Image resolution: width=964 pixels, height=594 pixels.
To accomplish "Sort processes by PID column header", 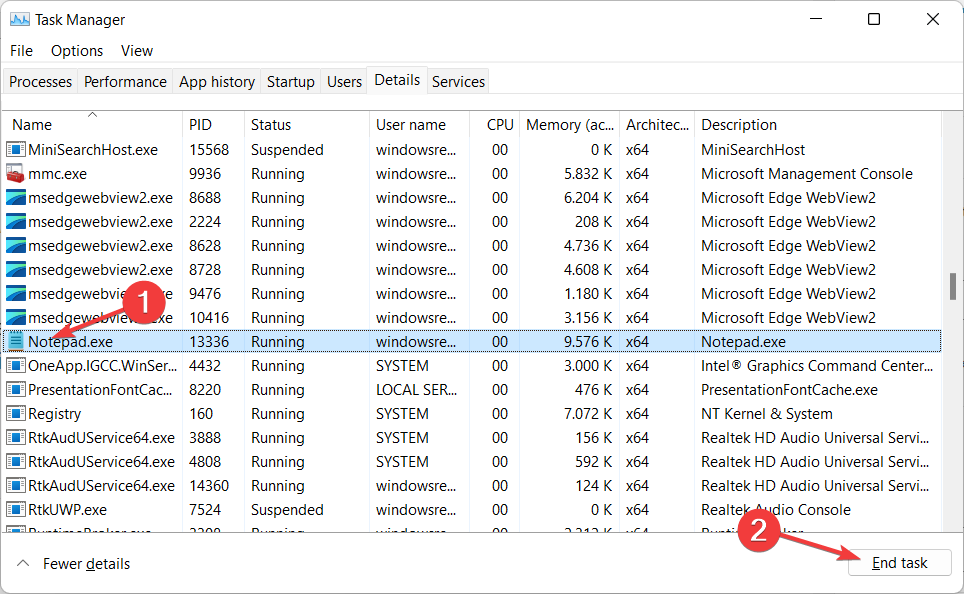I will (200, 125).
